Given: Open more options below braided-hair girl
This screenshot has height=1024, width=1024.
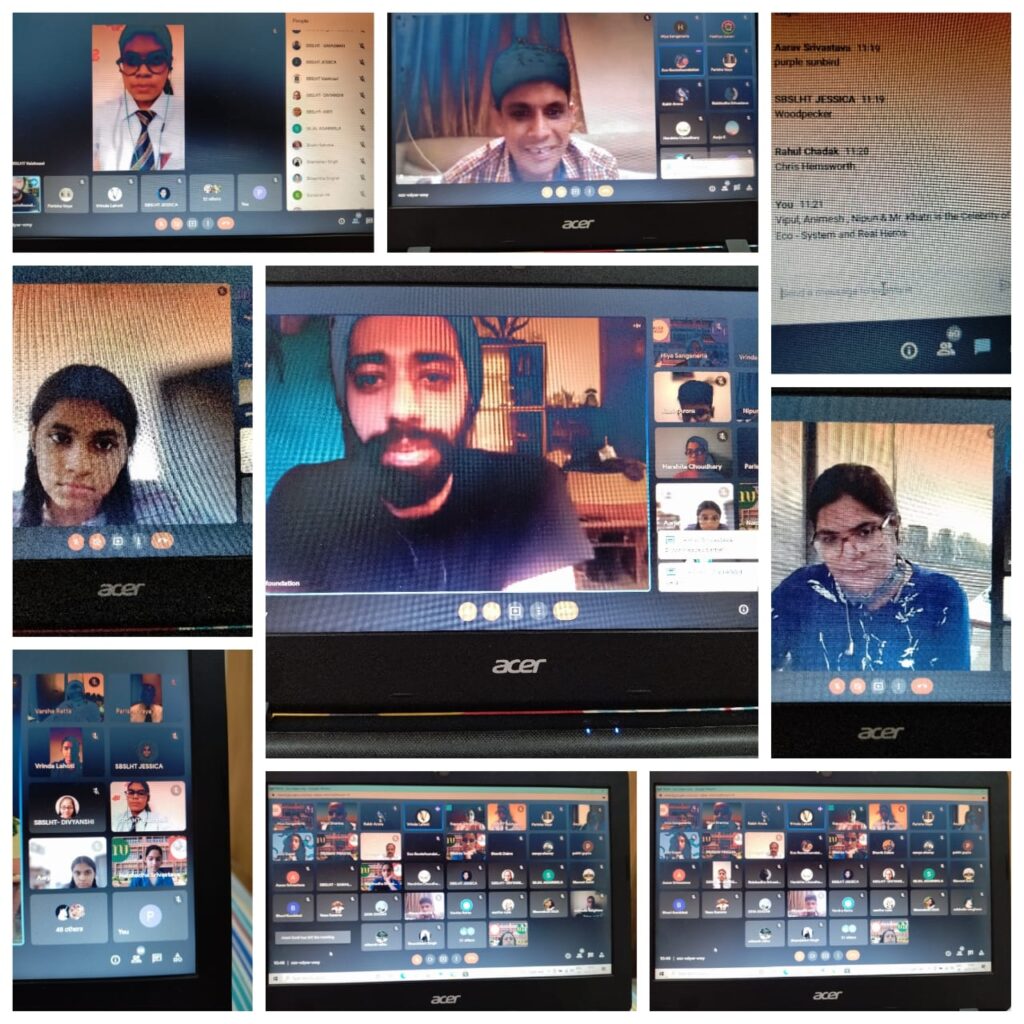Looking at the screenshot, I should (138, 541).
